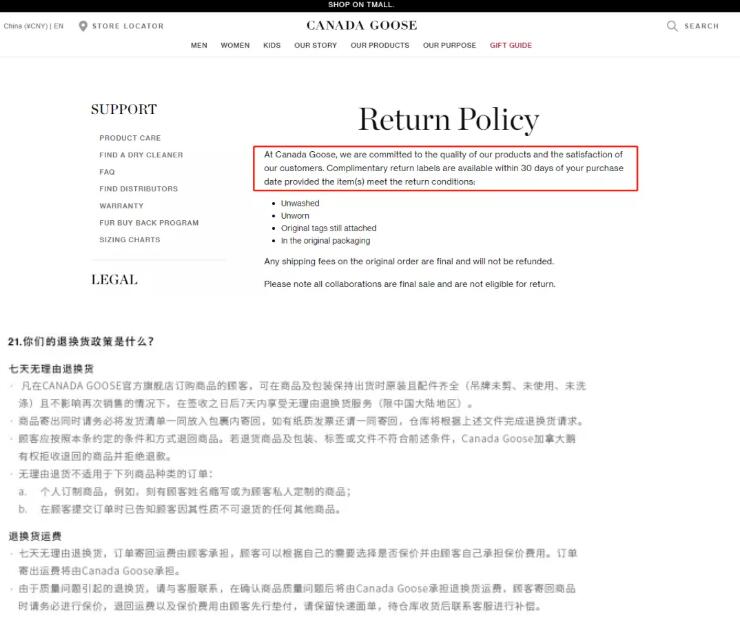Screen dimensions: 740x620
Task: Go to the OUR STORY menu item
Action: 315,45
